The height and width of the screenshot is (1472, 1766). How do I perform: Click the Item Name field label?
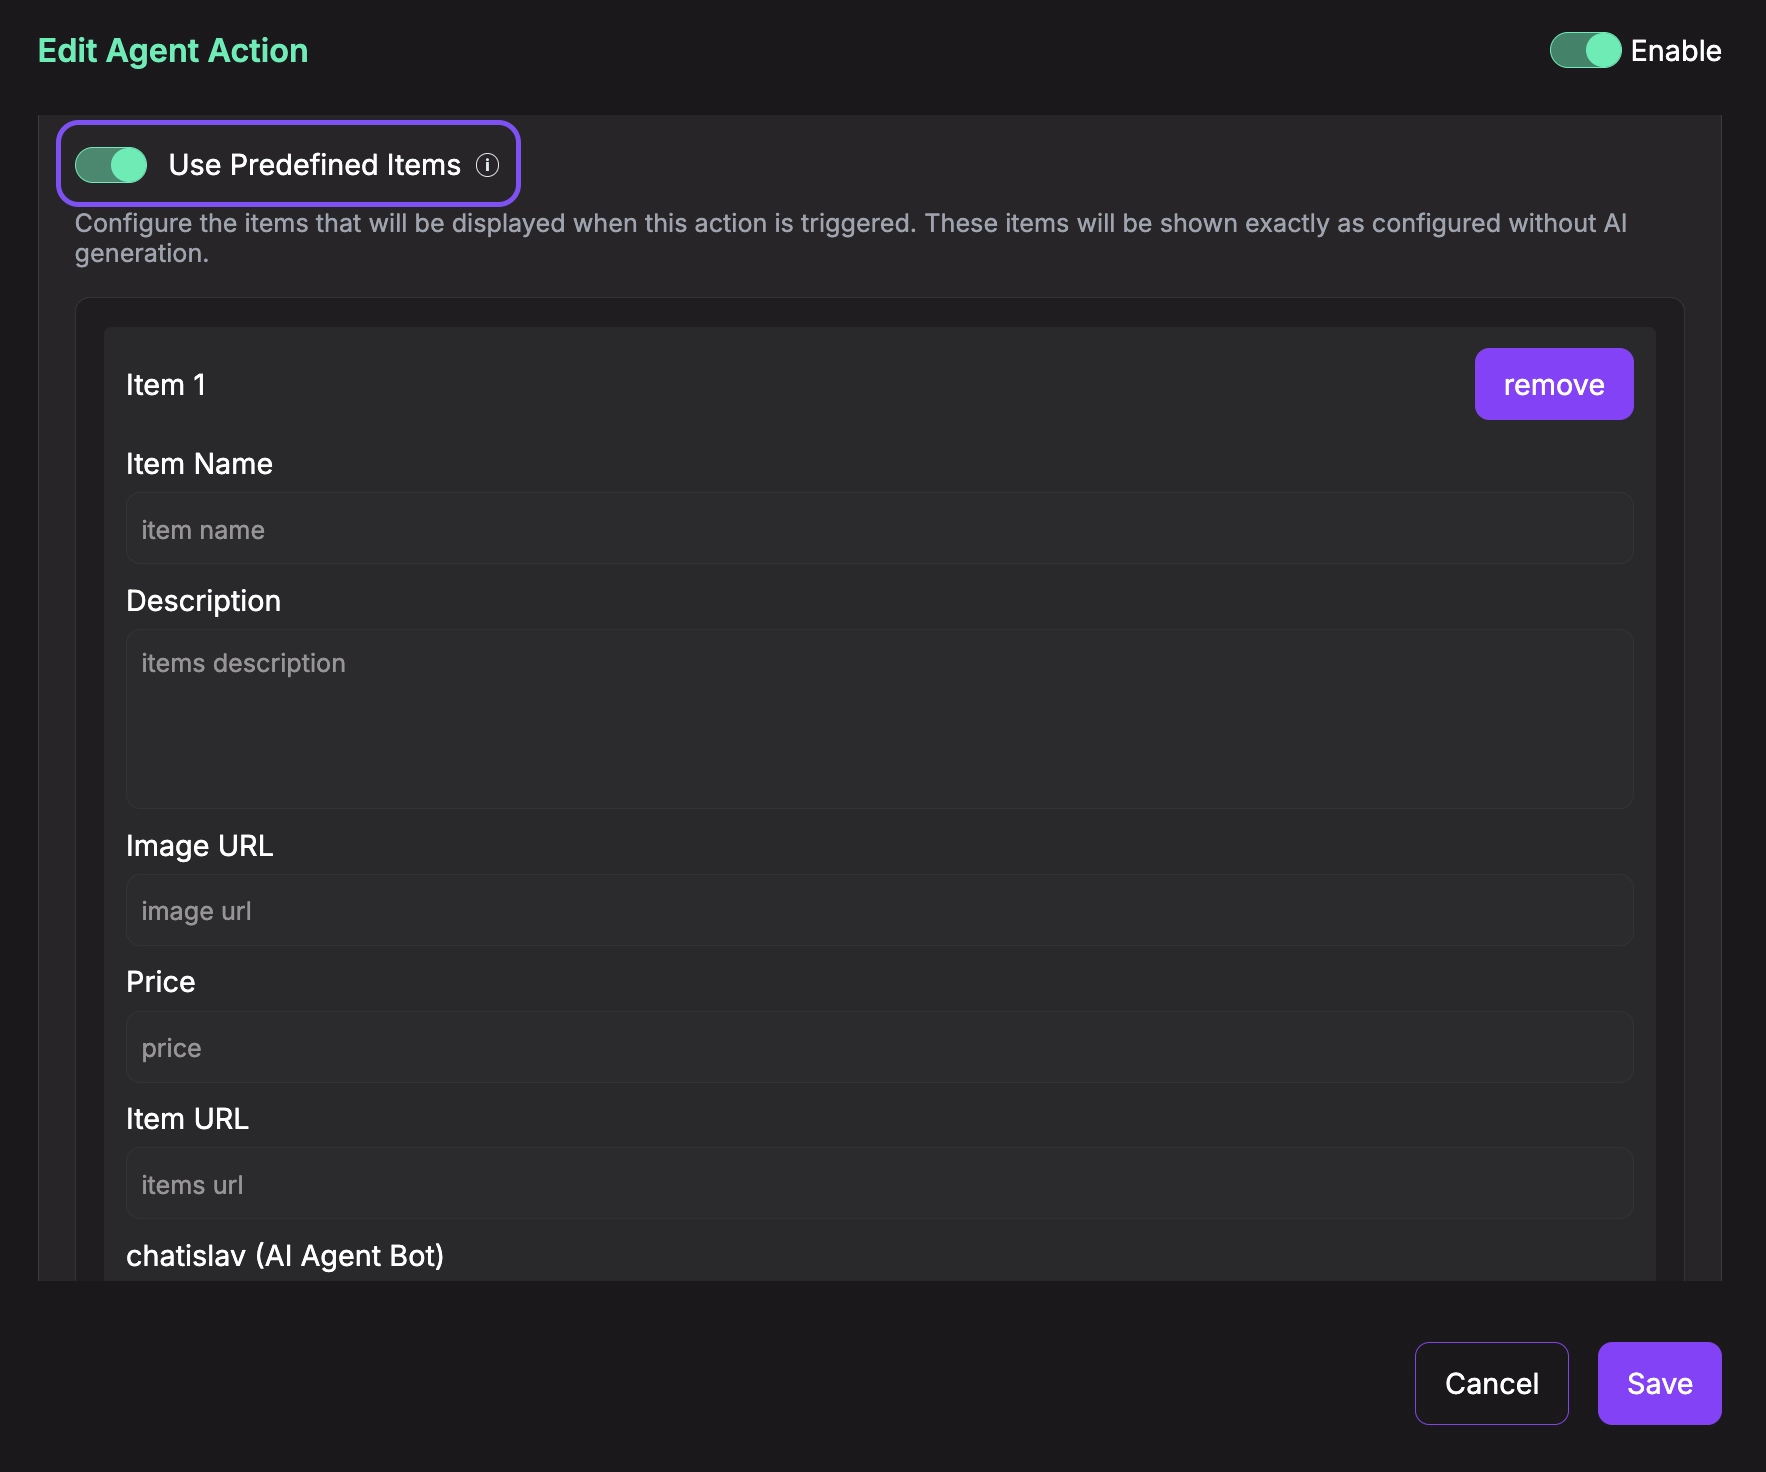point(199,463)
